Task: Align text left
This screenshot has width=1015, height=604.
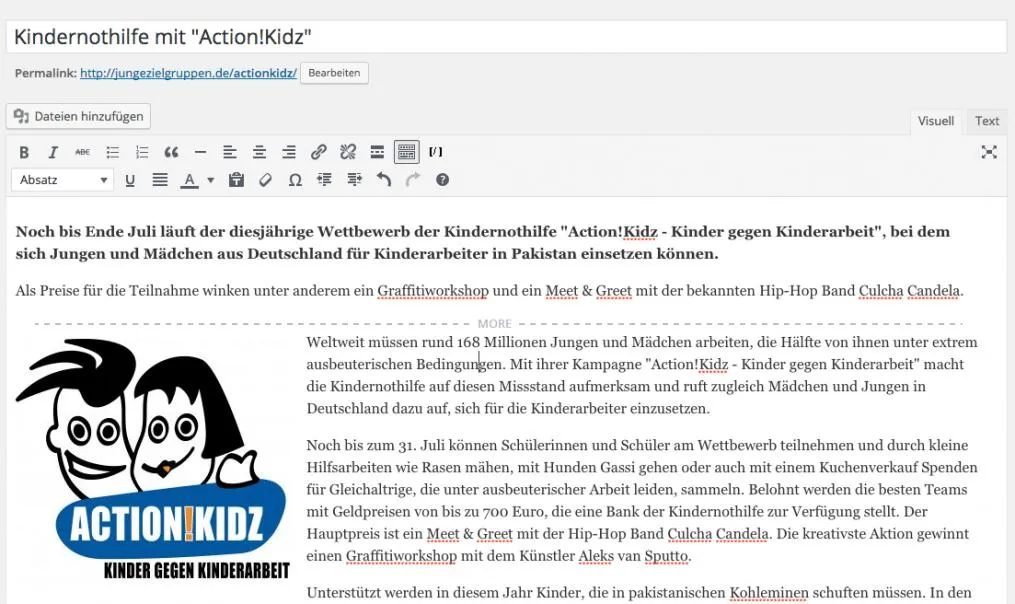Action: pos(230,152)
